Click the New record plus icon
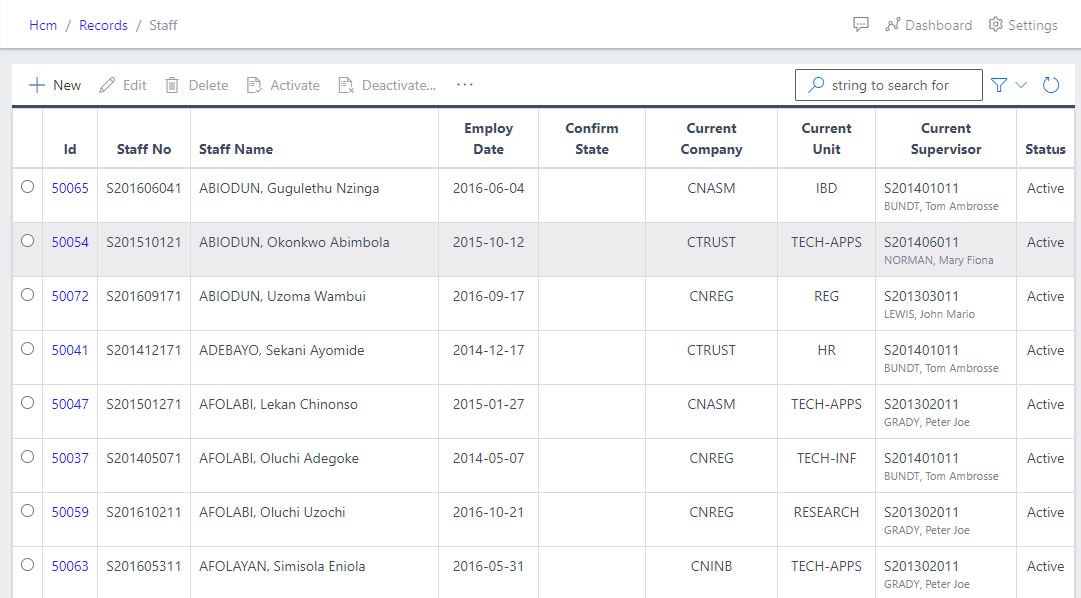The height and width of the screenshot is (598, 1081). (x=37, y=85)
